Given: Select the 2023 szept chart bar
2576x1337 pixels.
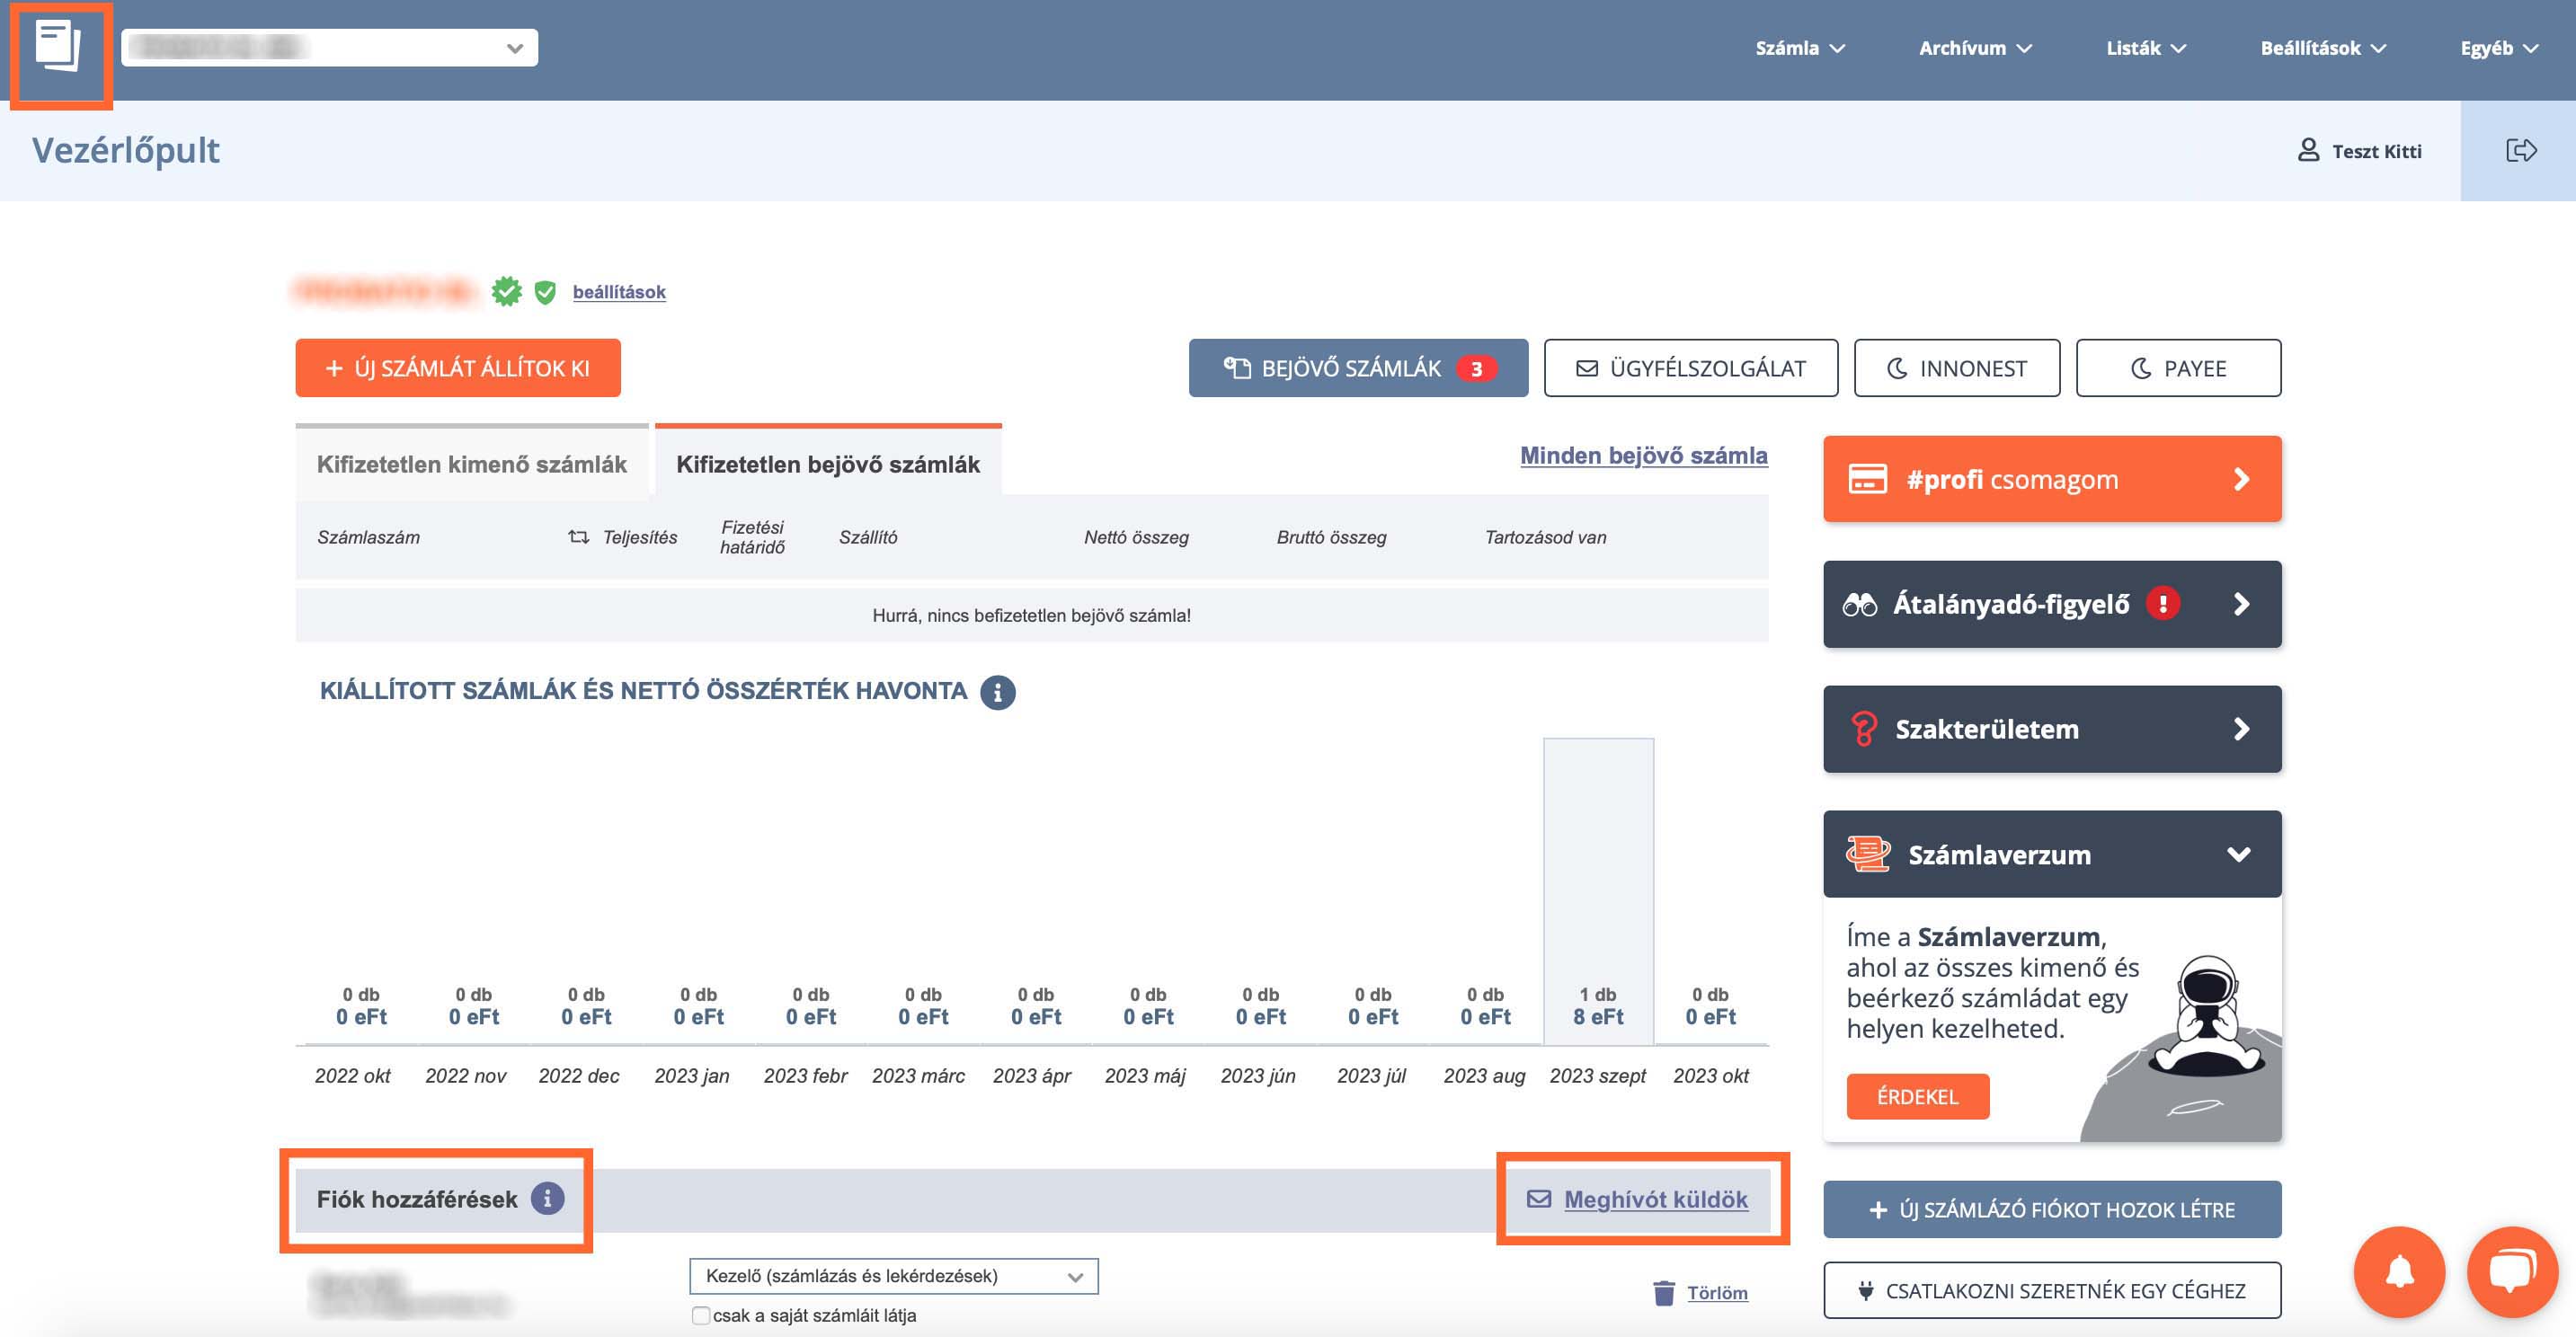Looking at the screenshot, I should 1598,890.
